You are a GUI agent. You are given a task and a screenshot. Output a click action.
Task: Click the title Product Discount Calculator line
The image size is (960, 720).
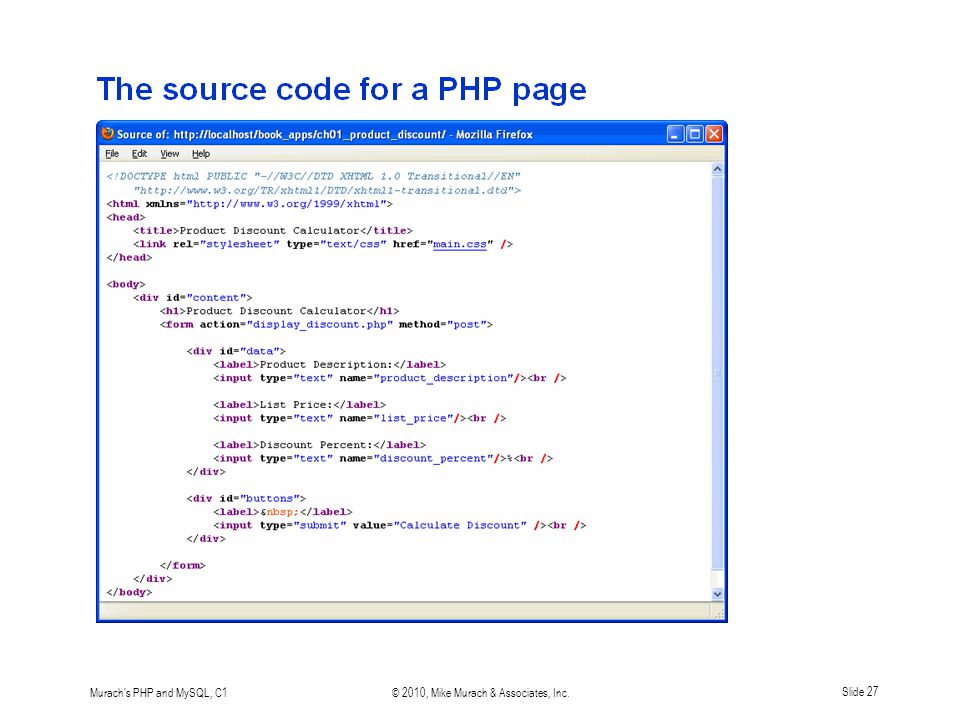pos(272,231)
